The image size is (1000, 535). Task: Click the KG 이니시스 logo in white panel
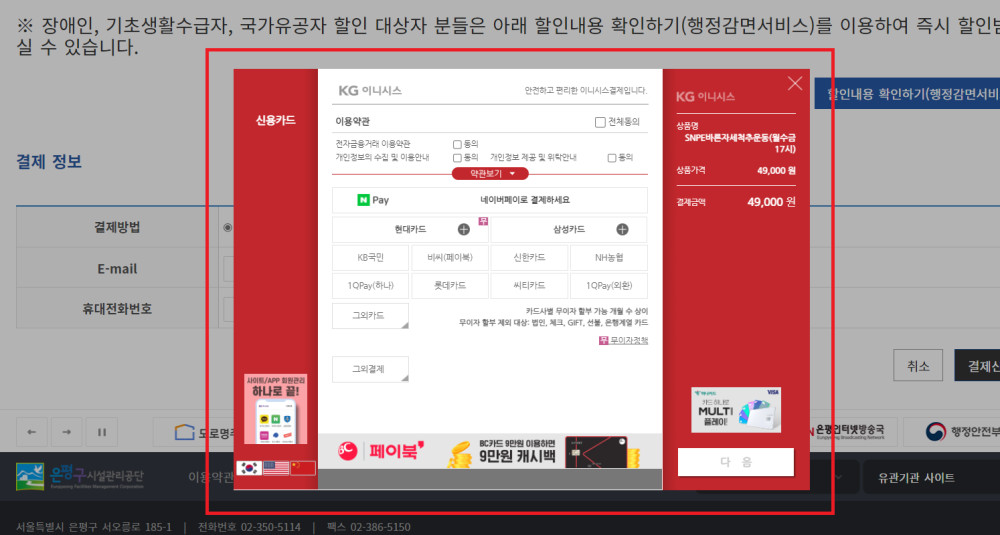pyautogui.click(x=370, y=91)
